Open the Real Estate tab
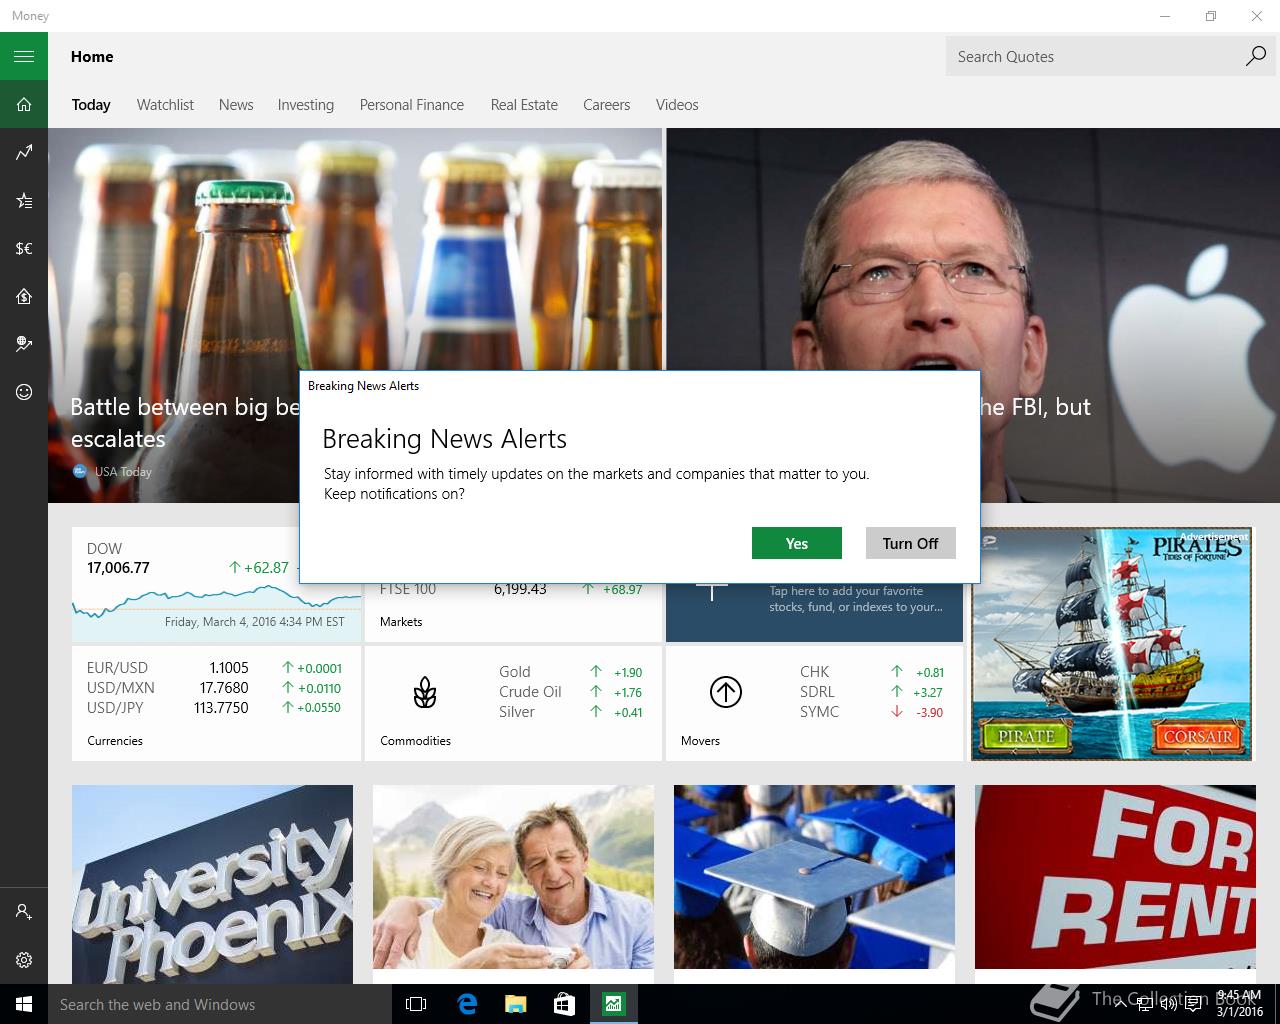1280x1024 pixels. pyautogui.click(x=524, y=105)
